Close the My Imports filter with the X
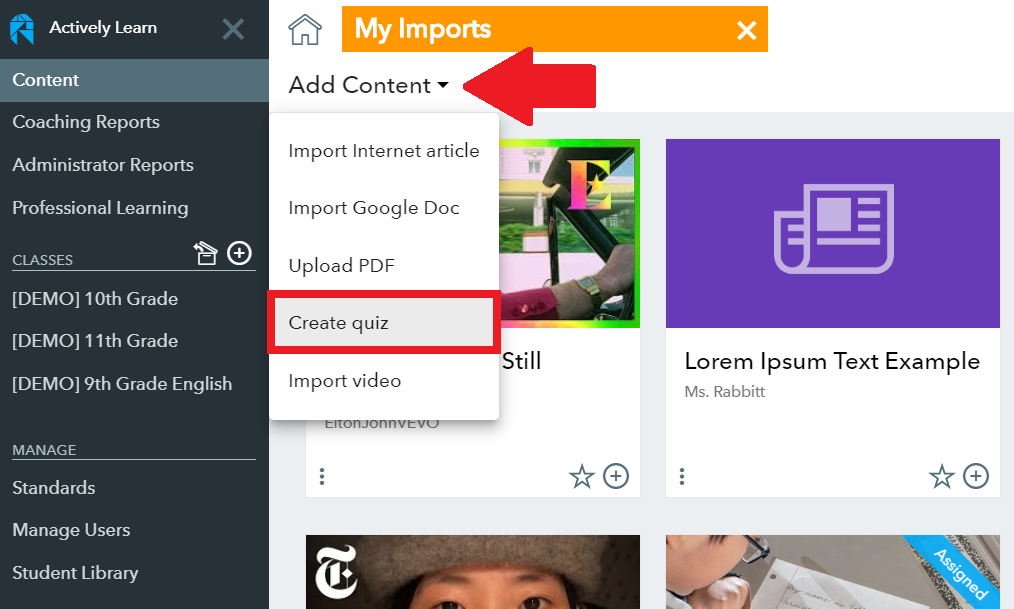Viewport: 1014px width, 609px height. [x=746, y=29]
